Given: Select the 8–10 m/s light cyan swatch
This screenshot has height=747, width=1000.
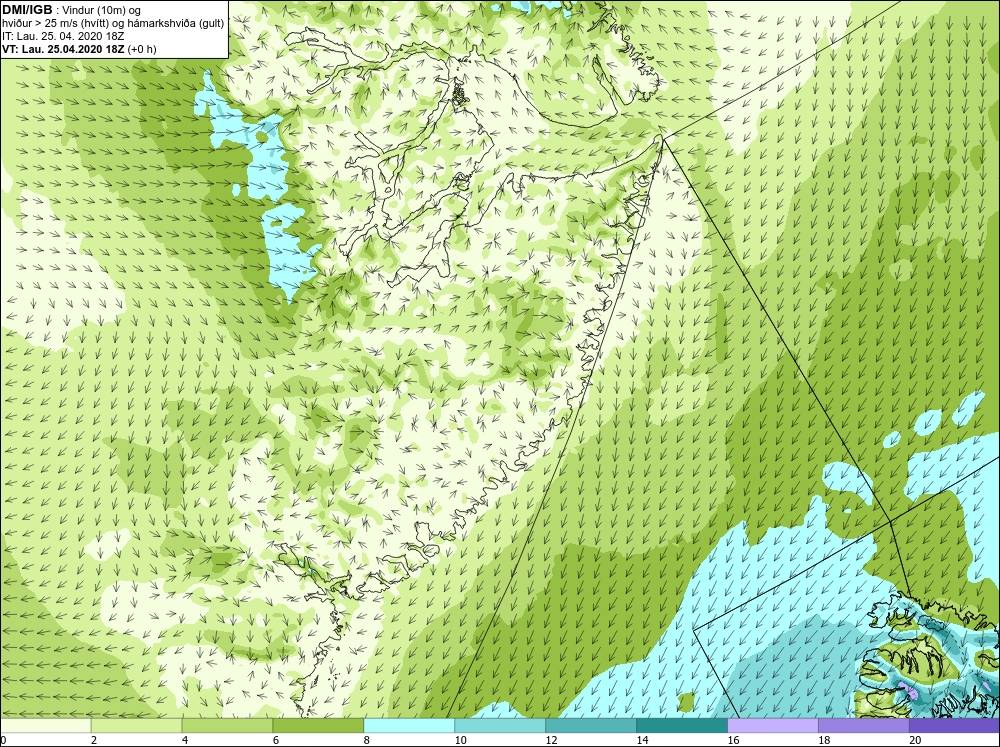Looking at the screenshot, I should pos(409,726).
